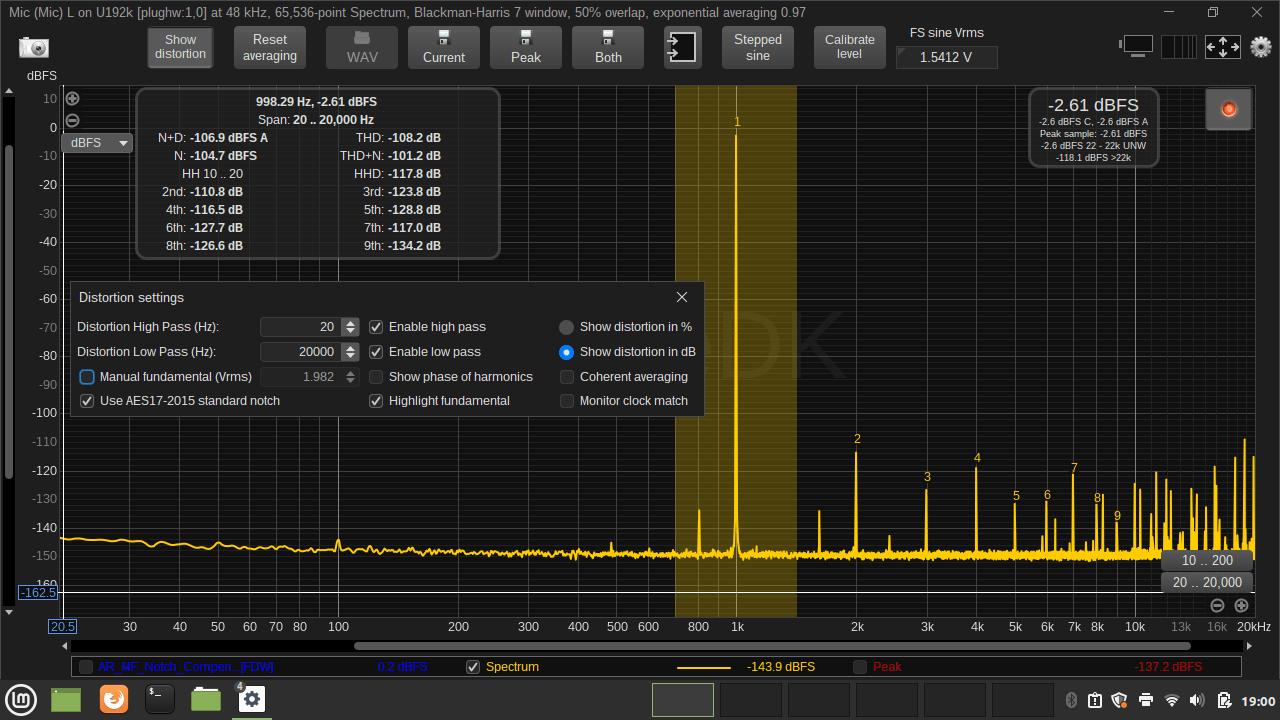Click the yellow Spectrum line swatch
1280x720 pixels.
pyautogui.click(x=703, y=667)
